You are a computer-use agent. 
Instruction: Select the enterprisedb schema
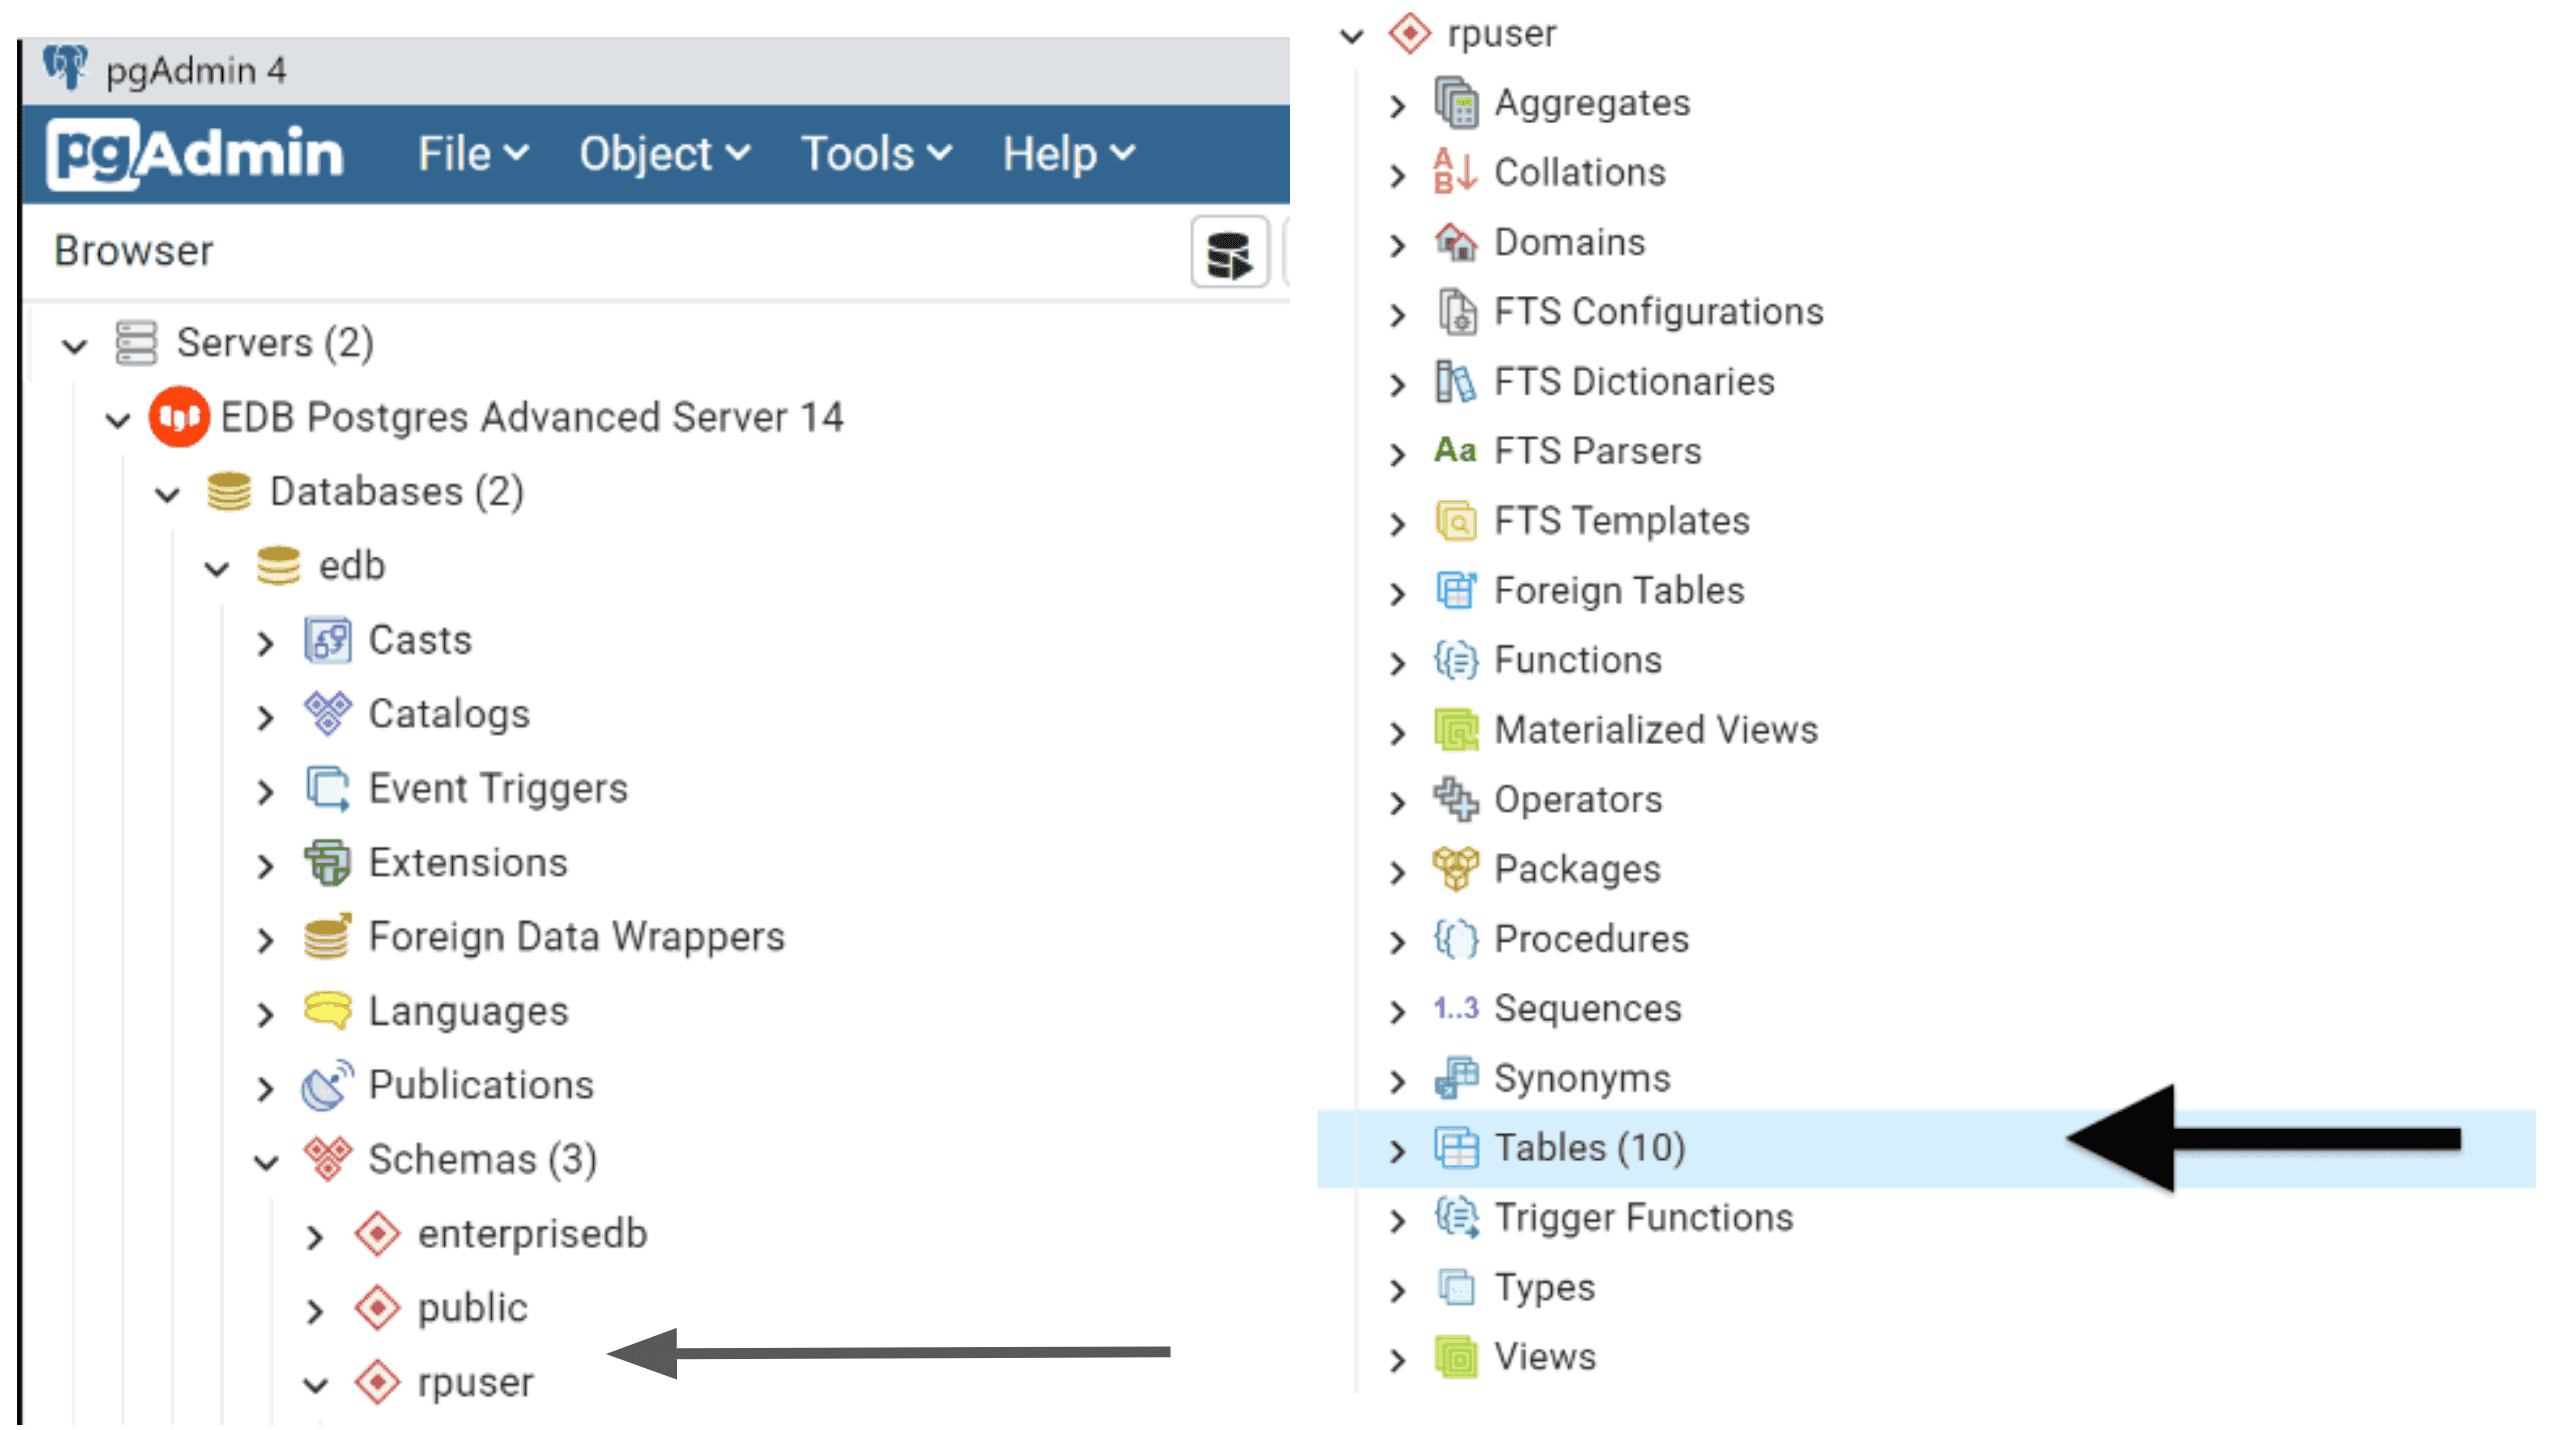click(532, 1233)
